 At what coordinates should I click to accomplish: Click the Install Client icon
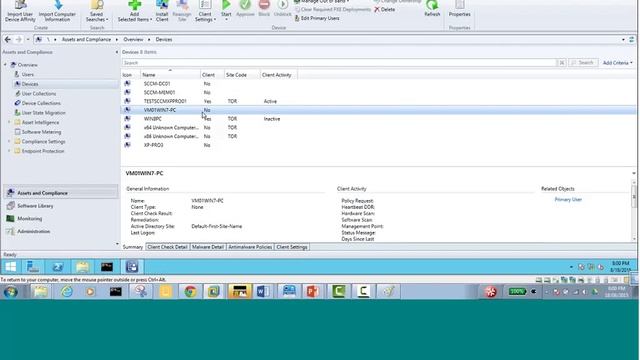click(162, 6)
